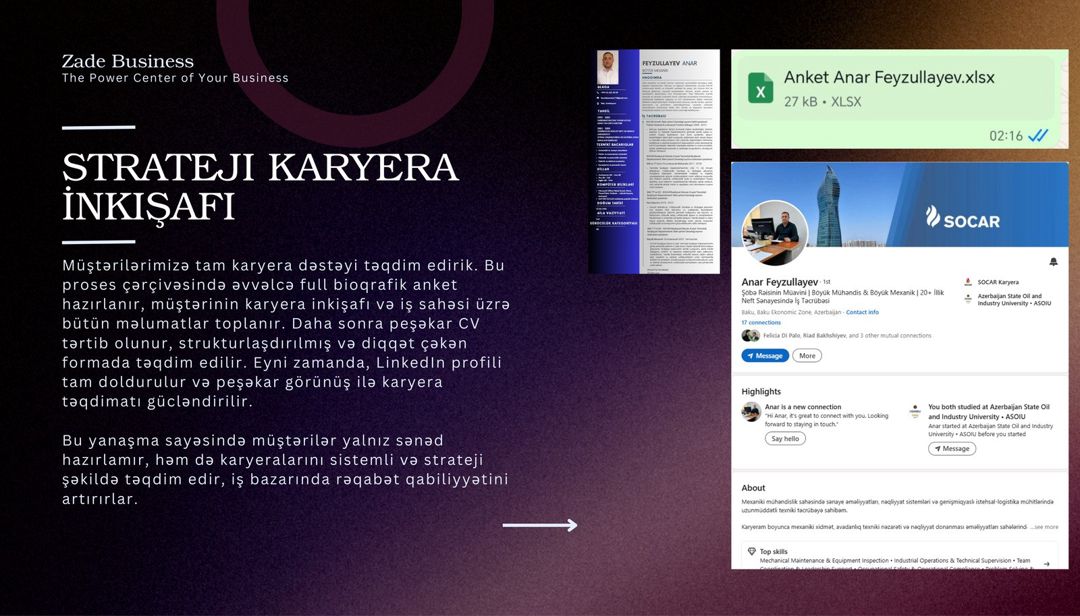Click the avatar beside 'Anar is a new connection'
1080x616 pixels.
click(x=751, y=412)
